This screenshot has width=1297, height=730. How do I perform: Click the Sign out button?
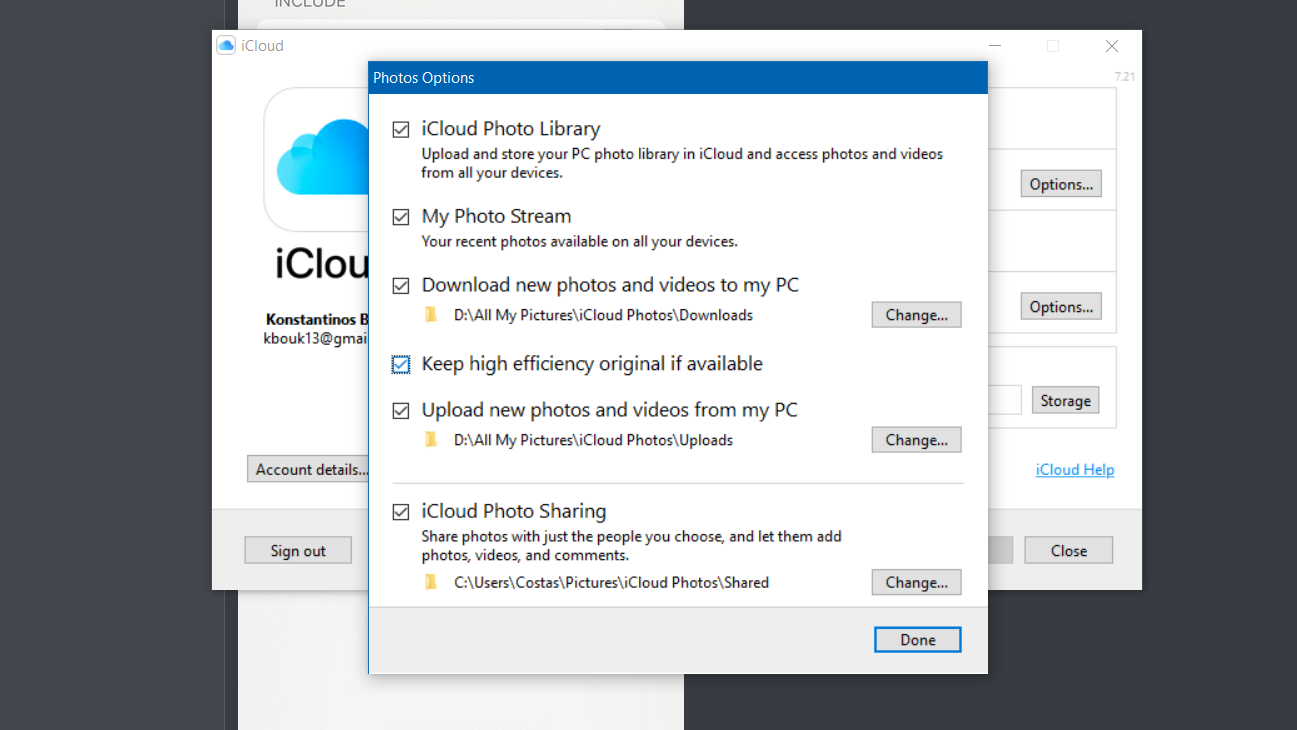(x=297, y=549)
